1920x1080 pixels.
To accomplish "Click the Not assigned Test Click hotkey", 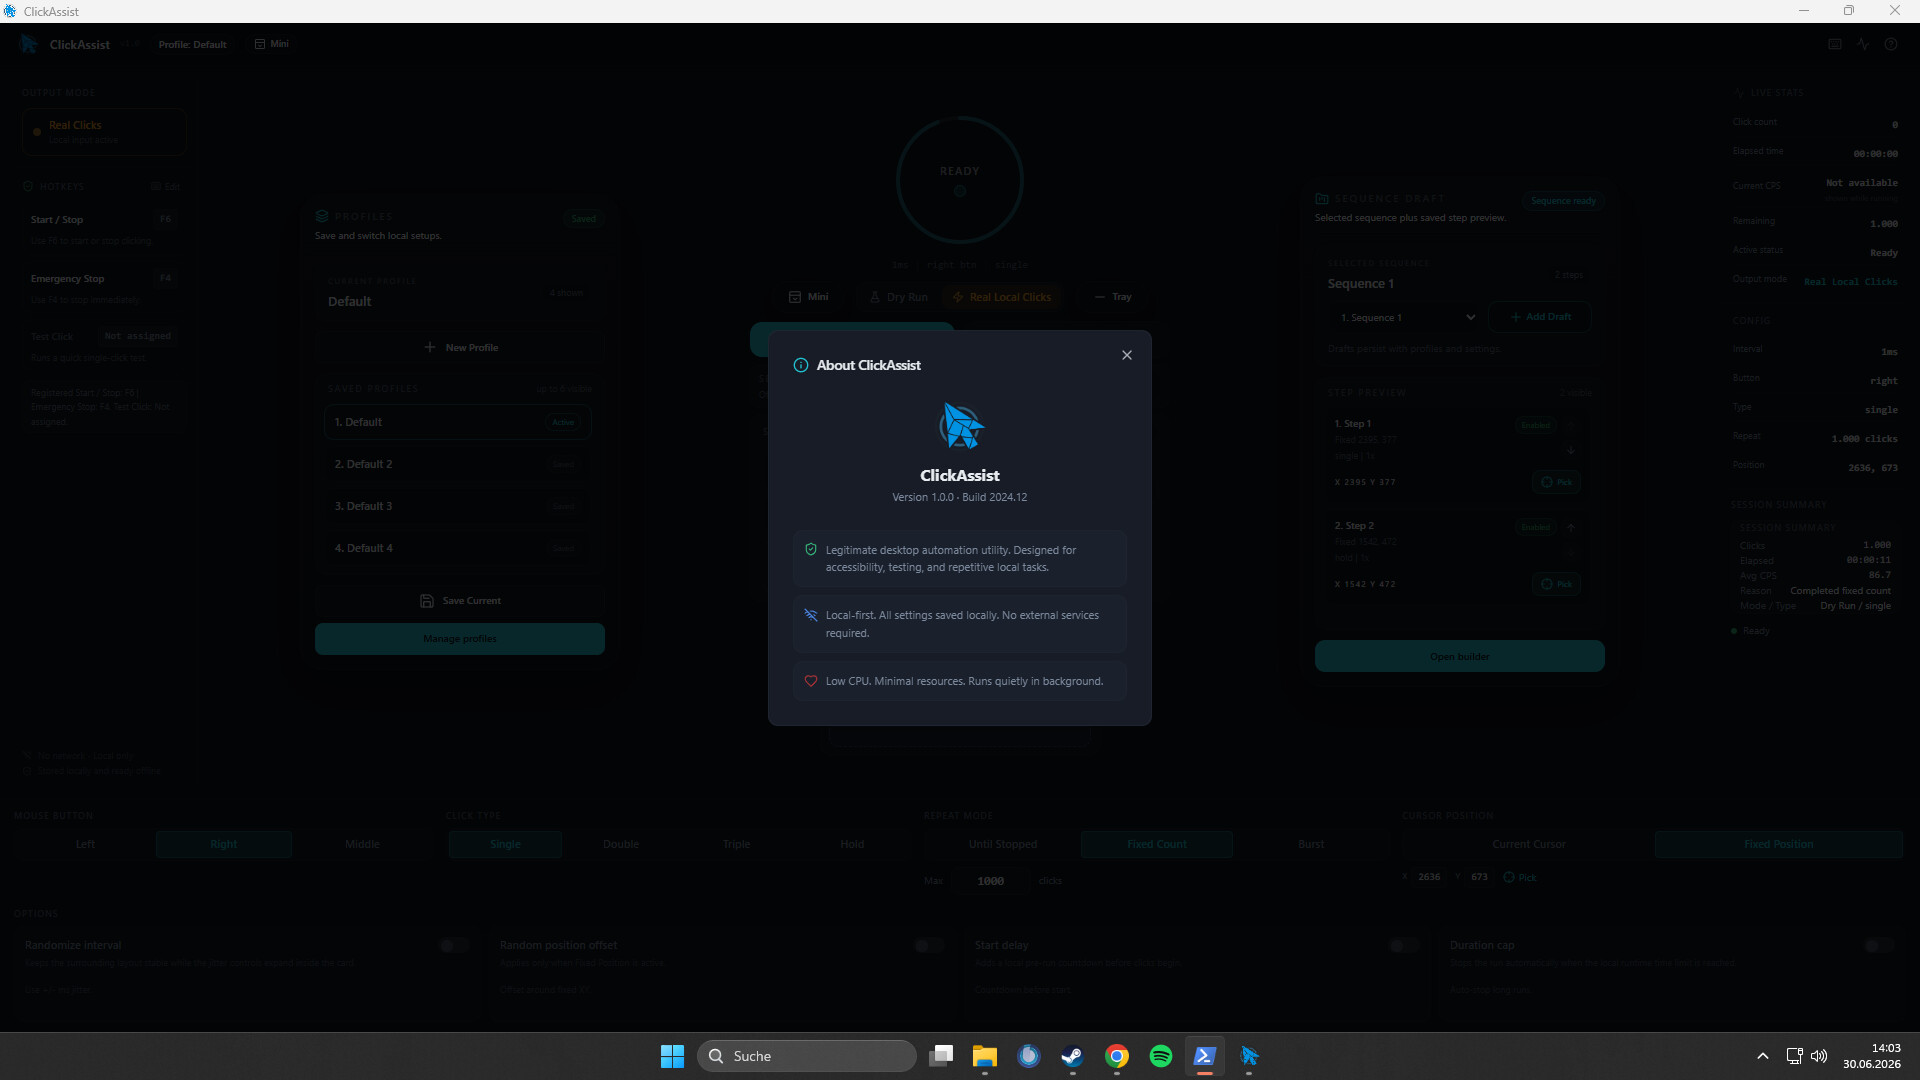I will pos(138,336).
